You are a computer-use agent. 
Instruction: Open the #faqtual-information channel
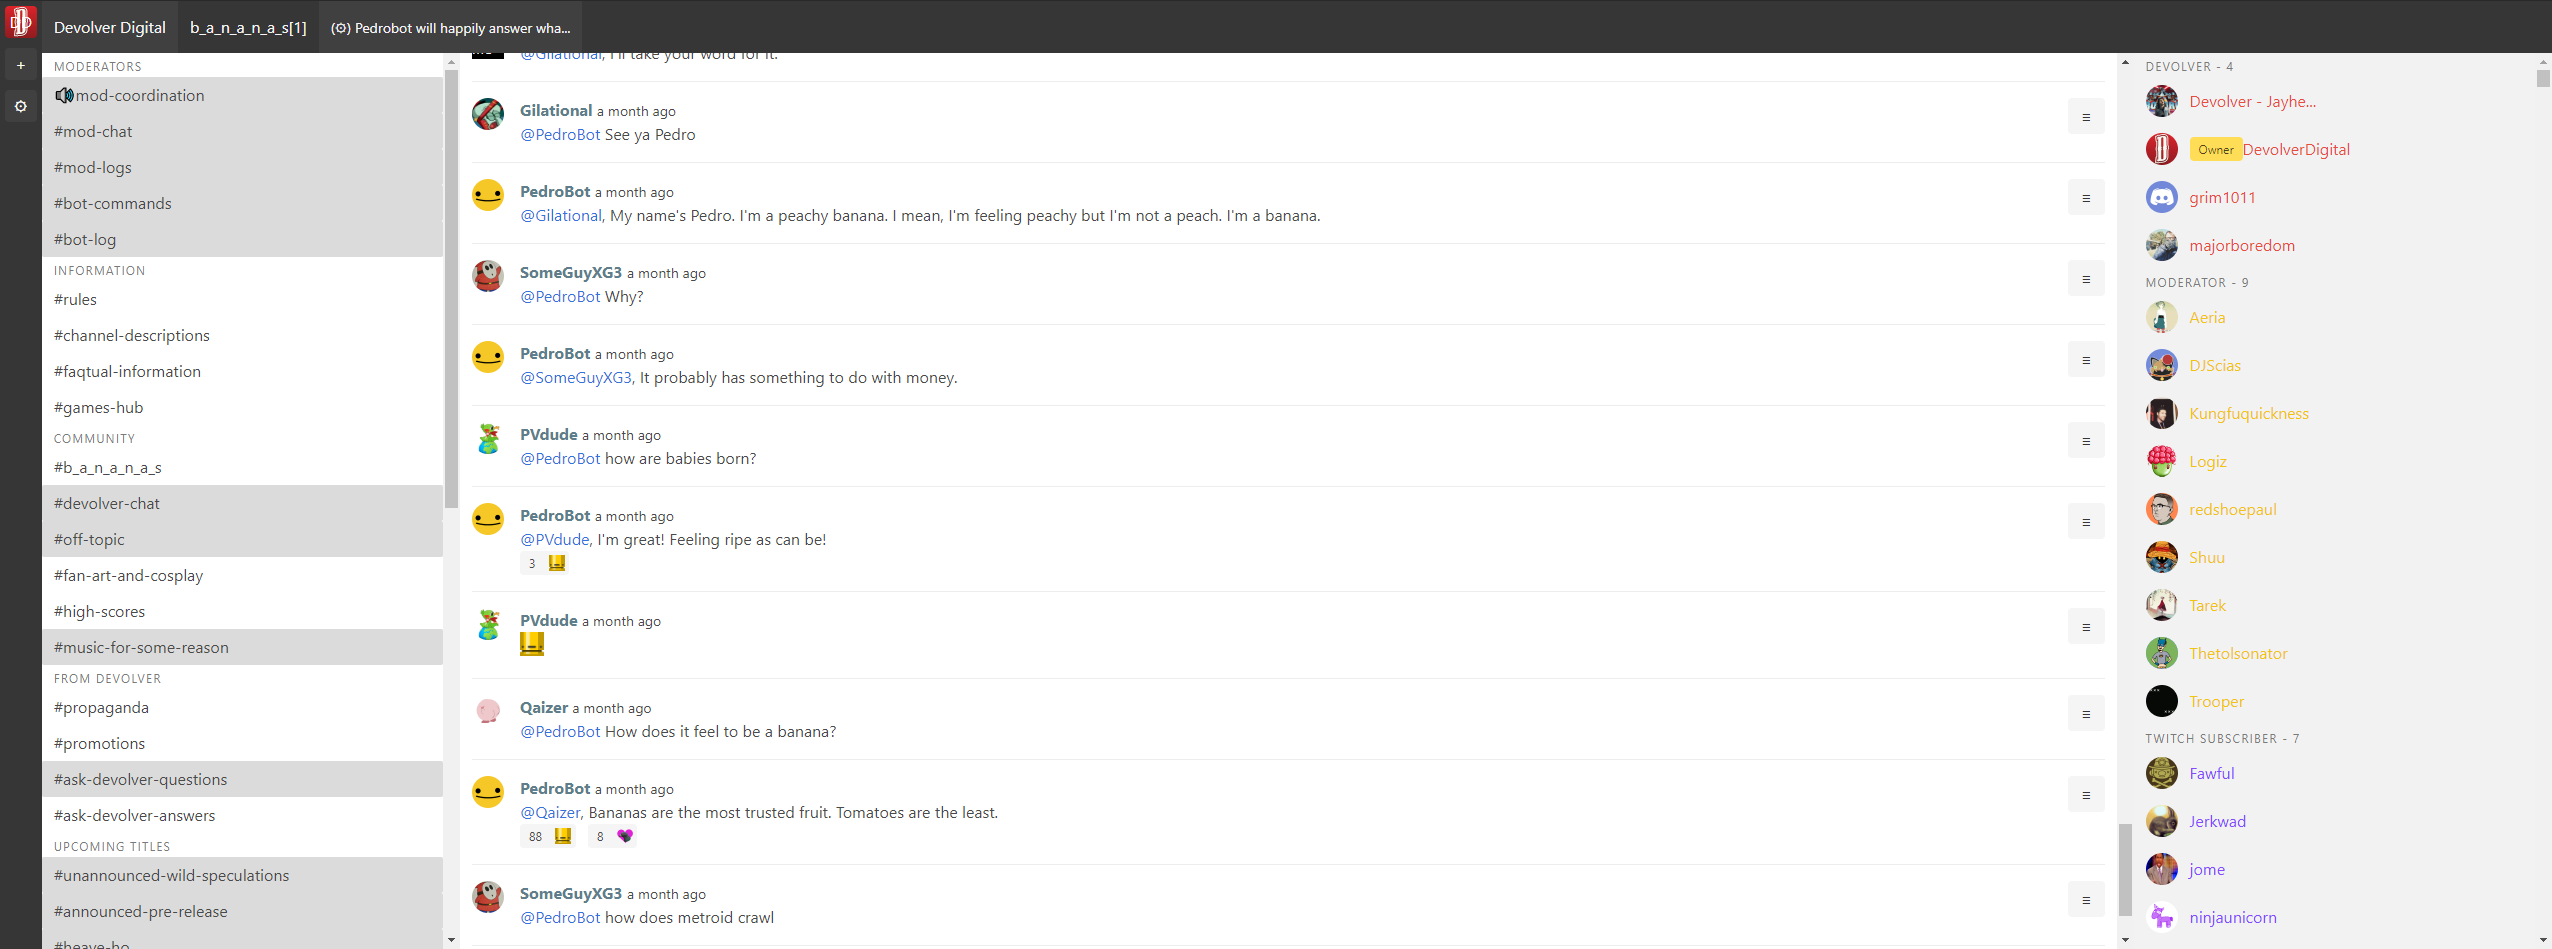tap(242, 371)
